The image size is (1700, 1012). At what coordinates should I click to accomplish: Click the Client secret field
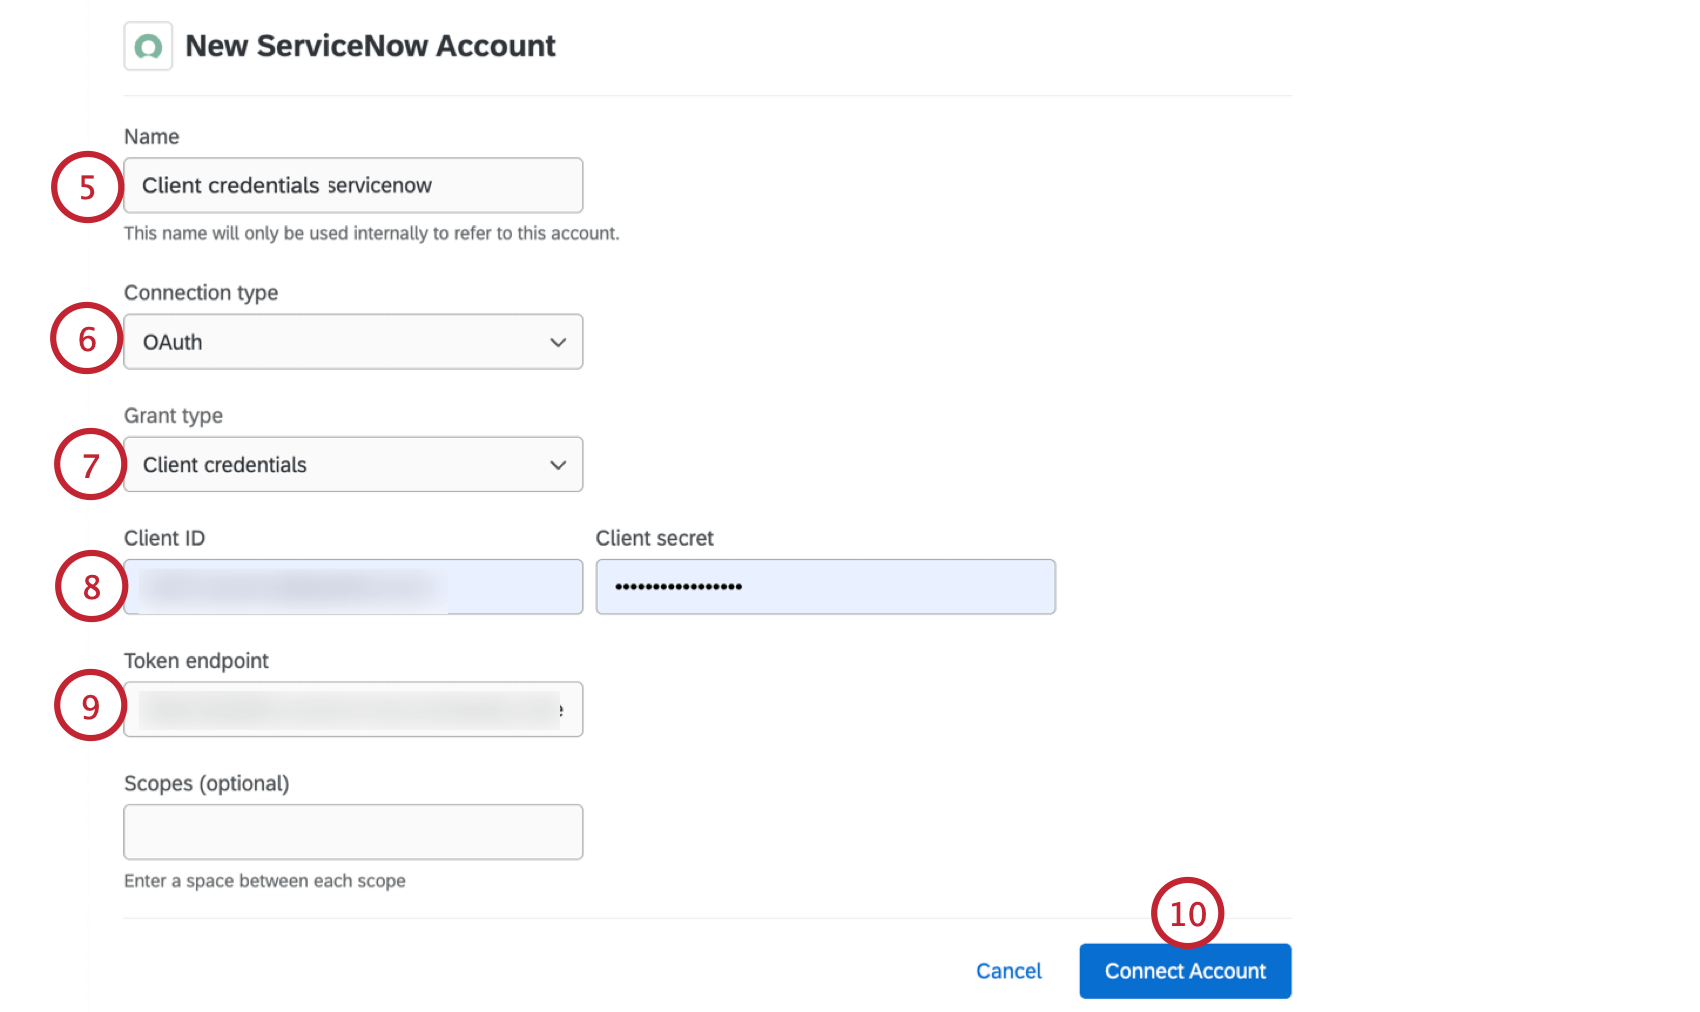tap(824, 586)
